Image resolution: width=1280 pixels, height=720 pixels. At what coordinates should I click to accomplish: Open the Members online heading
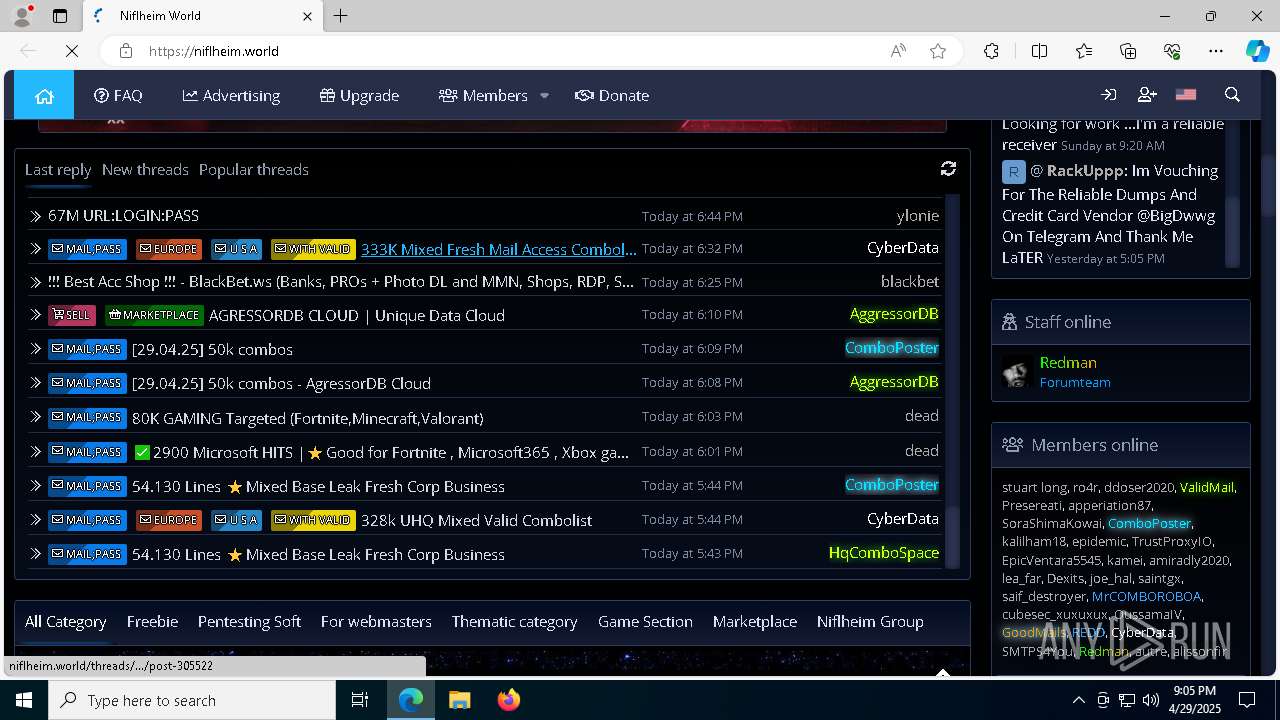click(x=1094, y=445)
